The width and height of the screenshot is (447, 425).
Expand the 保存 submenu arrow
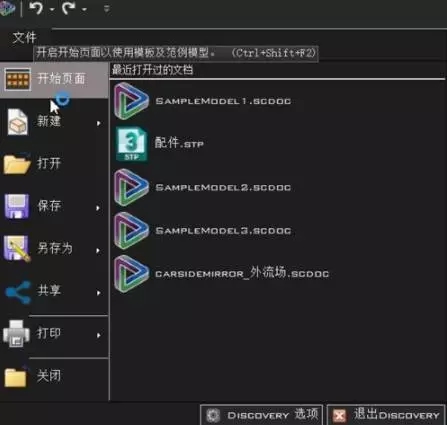98,208
